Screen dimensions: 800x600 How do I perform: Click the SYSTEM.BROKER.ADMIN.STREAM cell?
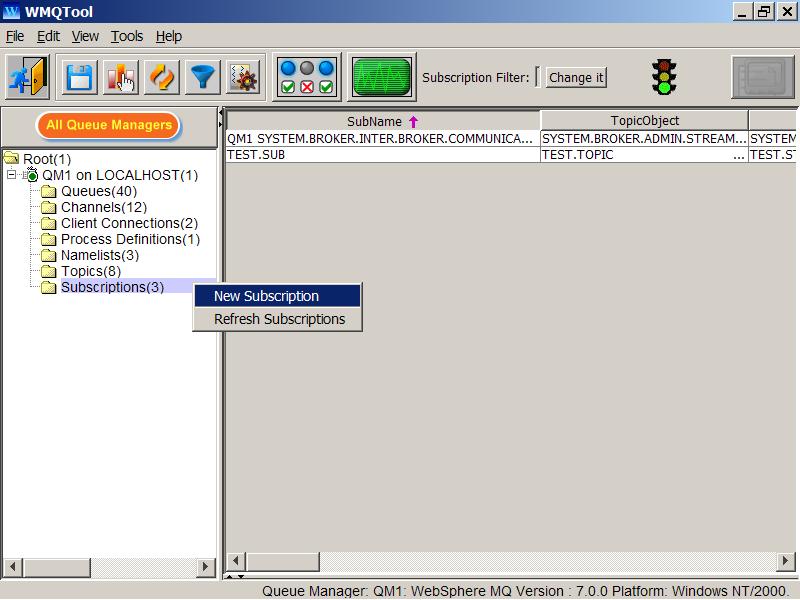[644, 138]
